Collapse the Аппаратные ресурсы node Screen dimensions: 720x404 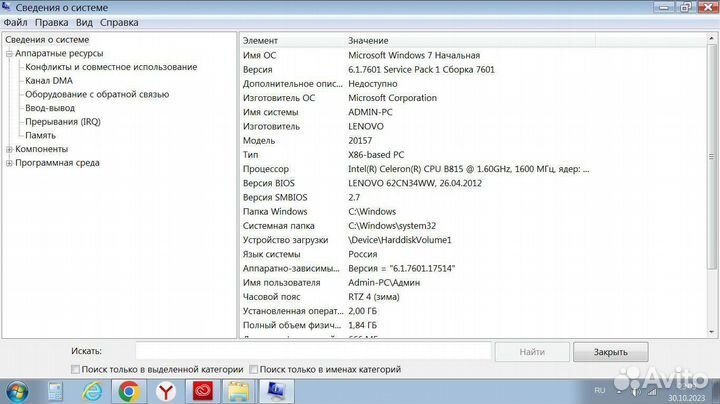click(9, 54)
